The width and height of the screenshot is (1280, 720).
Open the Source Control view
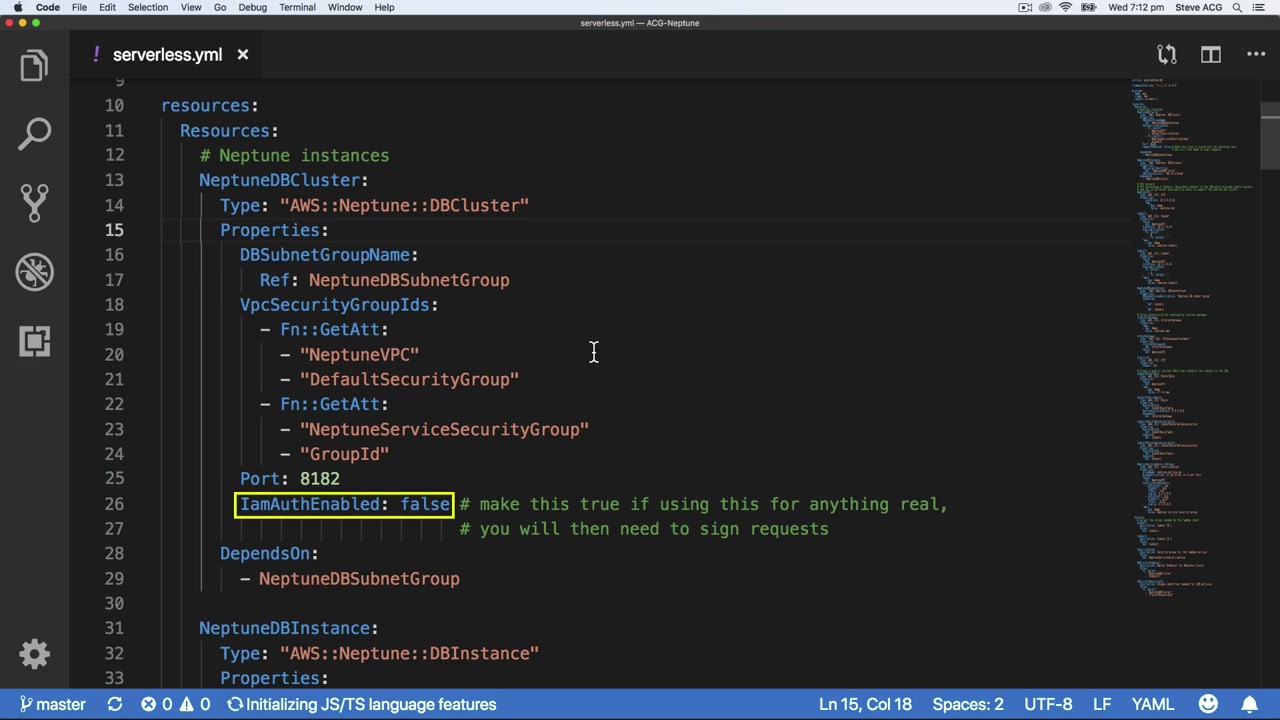coord(34,202)
